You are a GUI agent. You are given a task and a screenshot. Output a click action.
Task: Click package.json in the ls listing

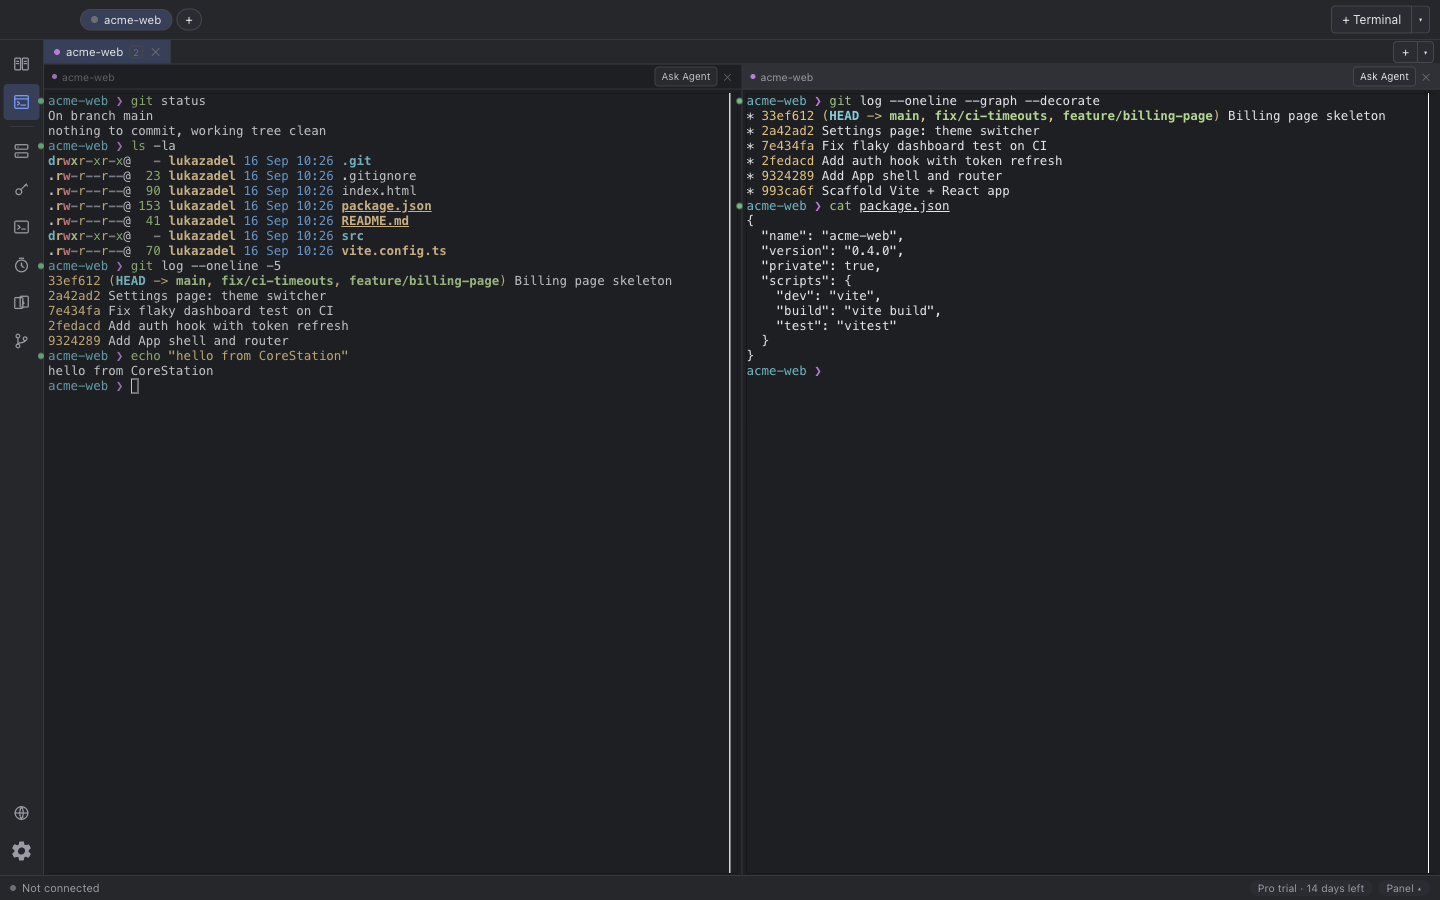386,206
